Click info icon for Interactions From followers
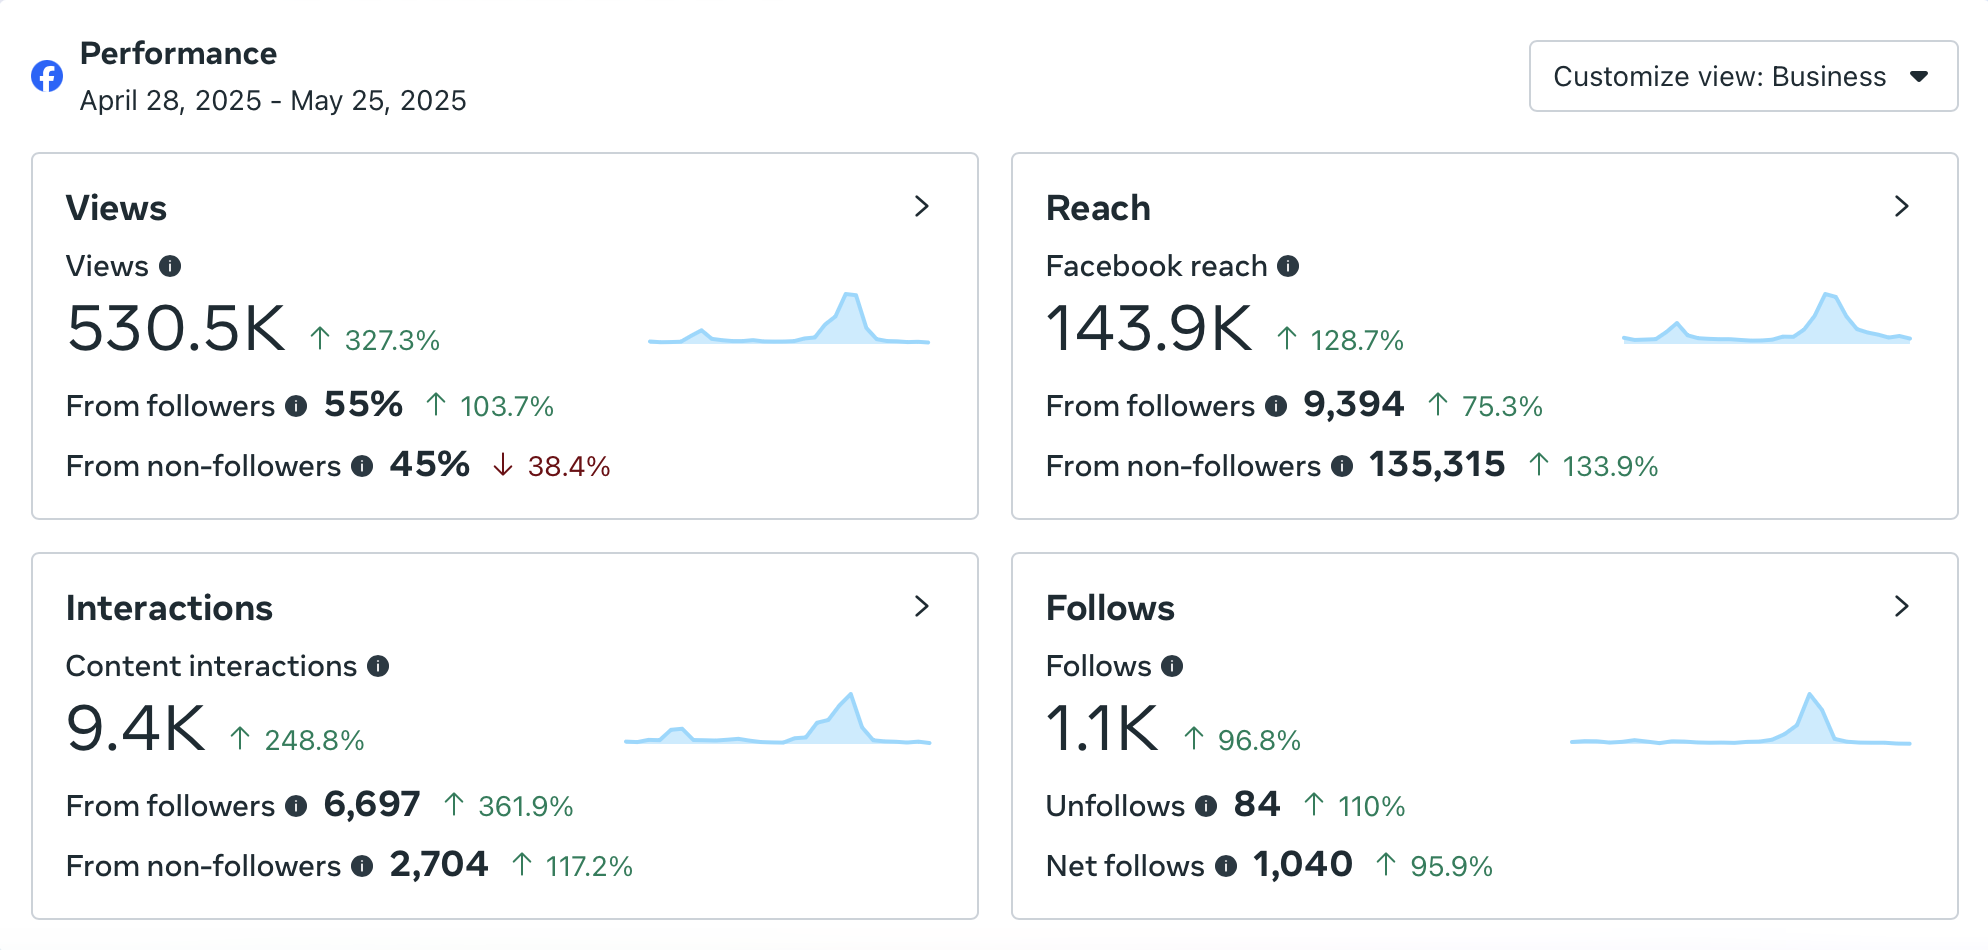Image resolution: width=1988 pixels, height=950 pixels. click(296, 806)
